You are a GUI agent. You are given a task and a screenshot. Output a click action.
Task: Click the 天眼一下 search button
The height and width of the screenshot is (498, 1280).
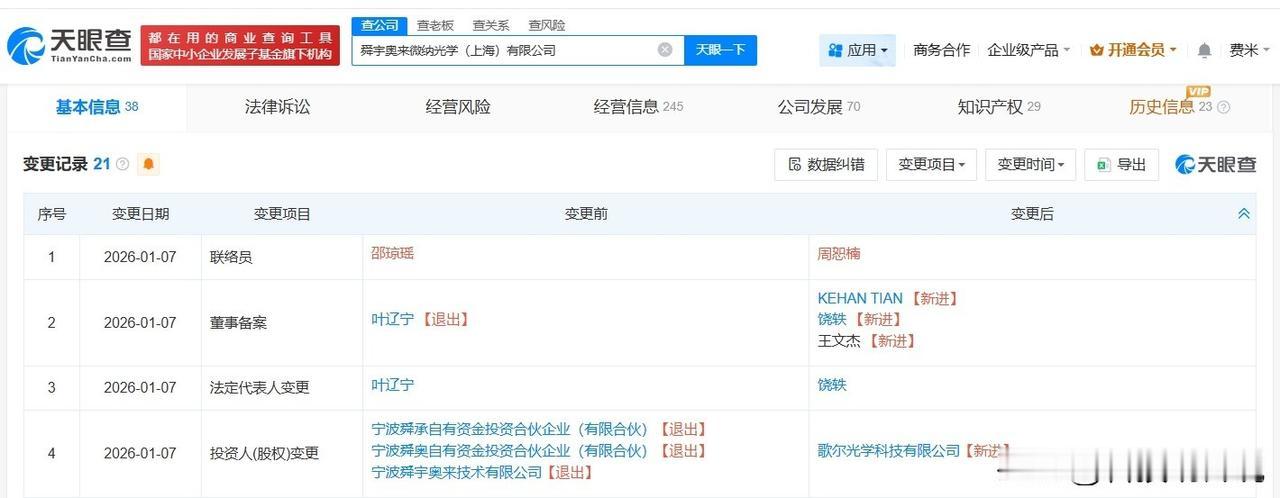click(720, 50)
